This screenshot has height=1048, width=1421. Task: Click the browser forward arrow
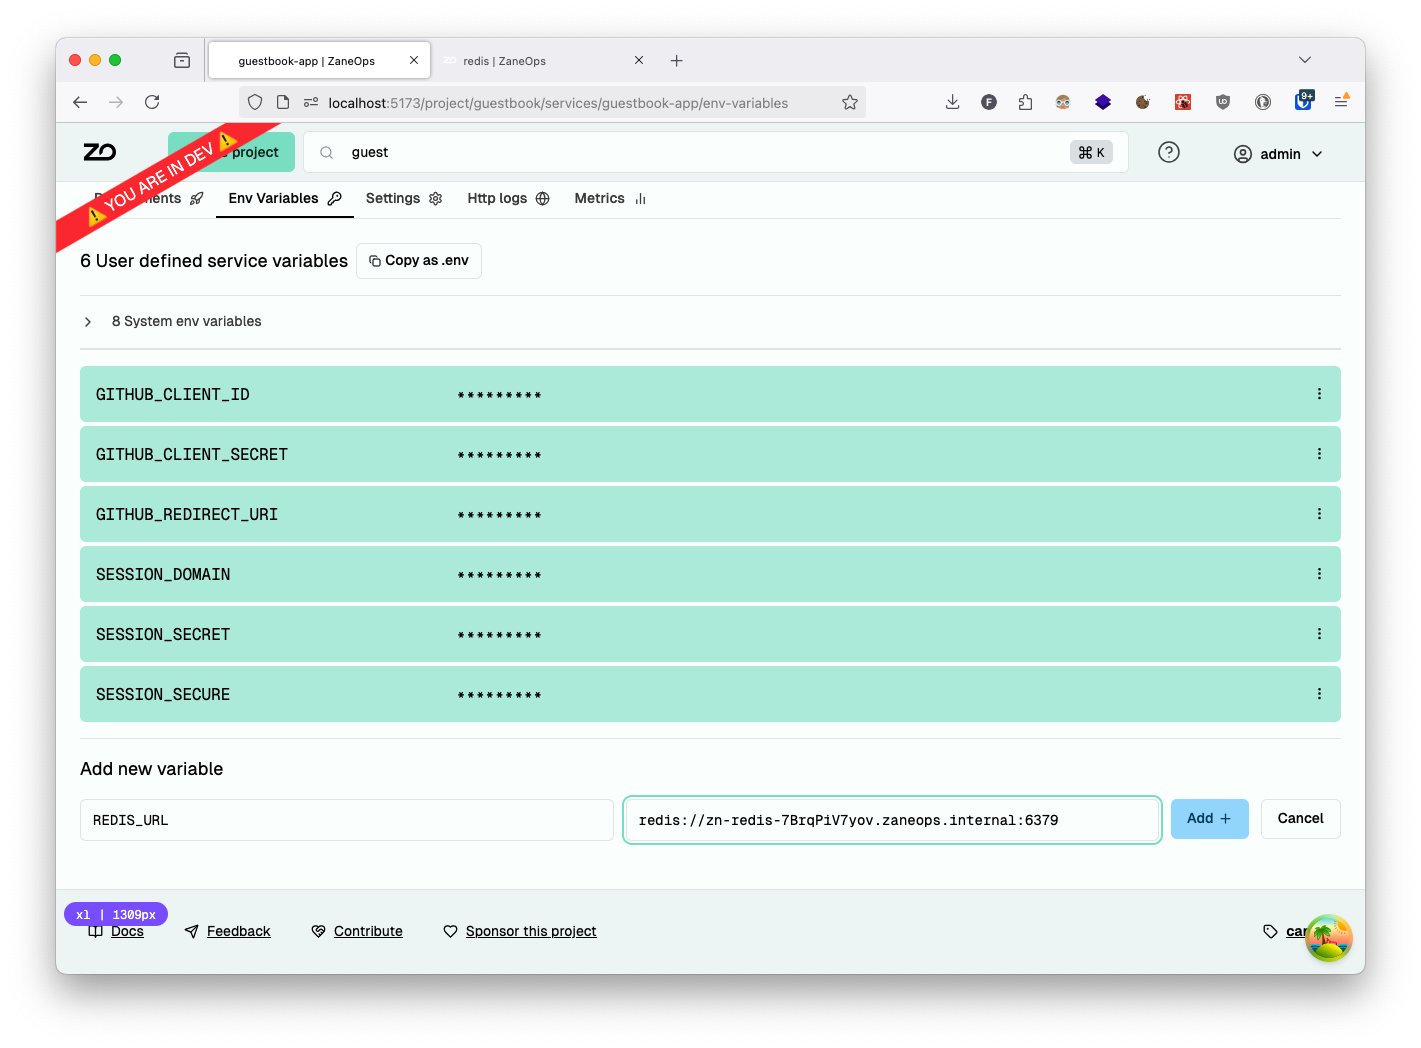(x=116, y=102)
